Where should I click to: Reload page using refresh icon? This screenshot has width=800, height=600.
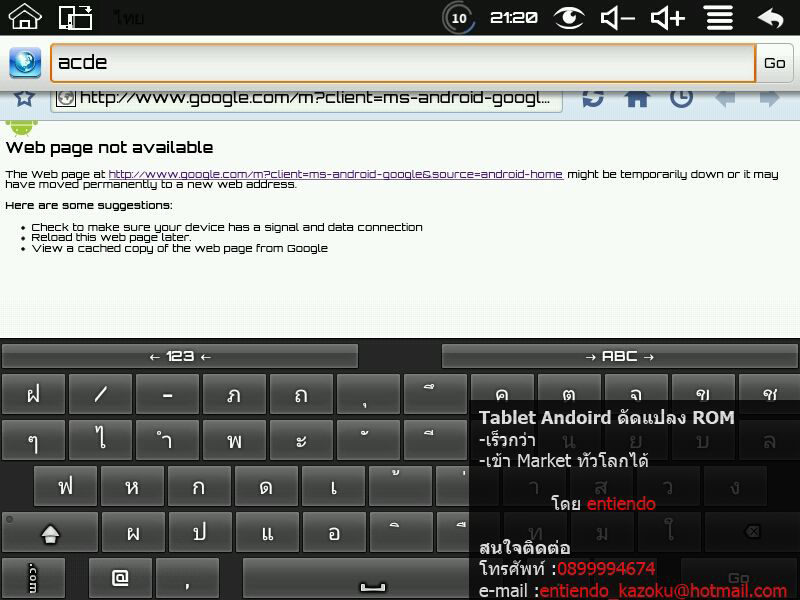[592, 98]
